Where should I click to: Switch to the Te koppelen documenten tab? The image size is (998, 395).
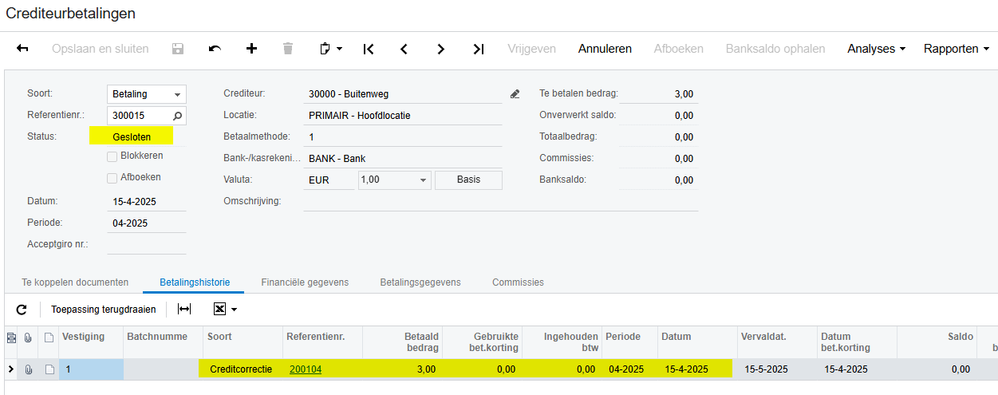pos(75,282)
